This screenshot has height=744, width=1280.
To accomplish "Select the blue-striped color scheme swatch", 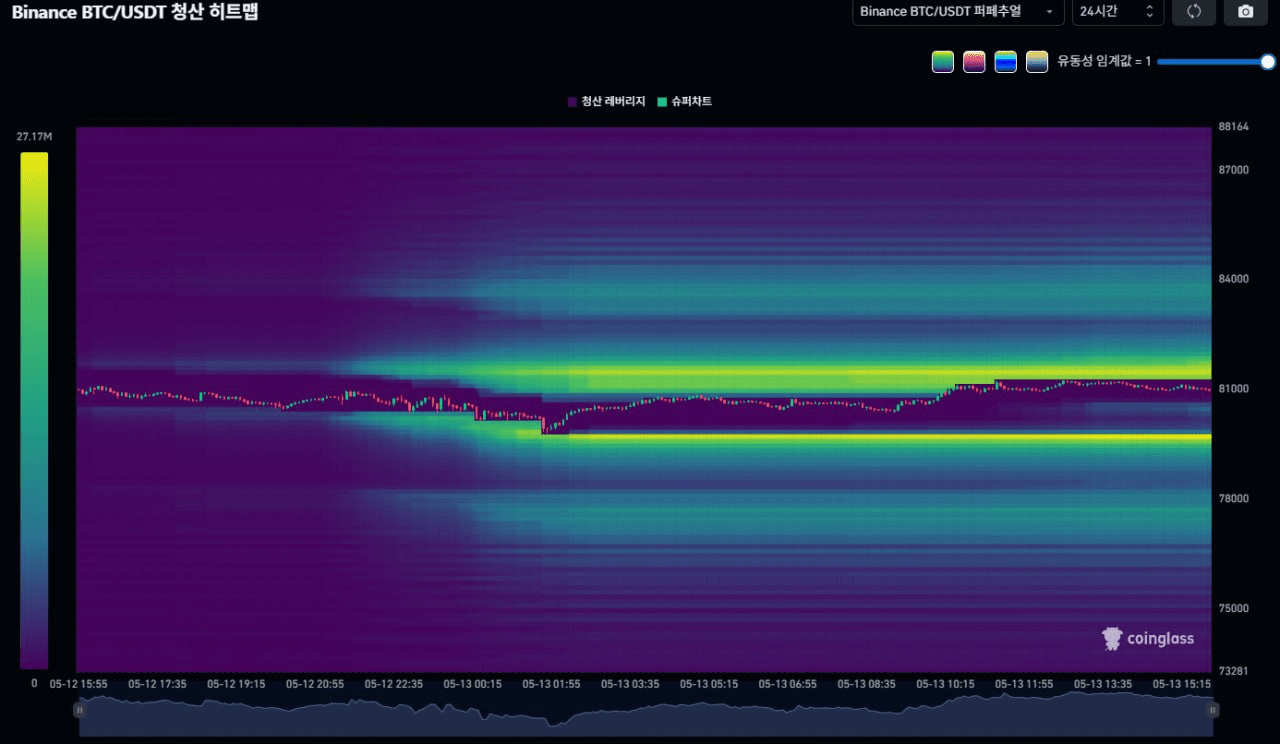I will click(x=1006, y=62).
